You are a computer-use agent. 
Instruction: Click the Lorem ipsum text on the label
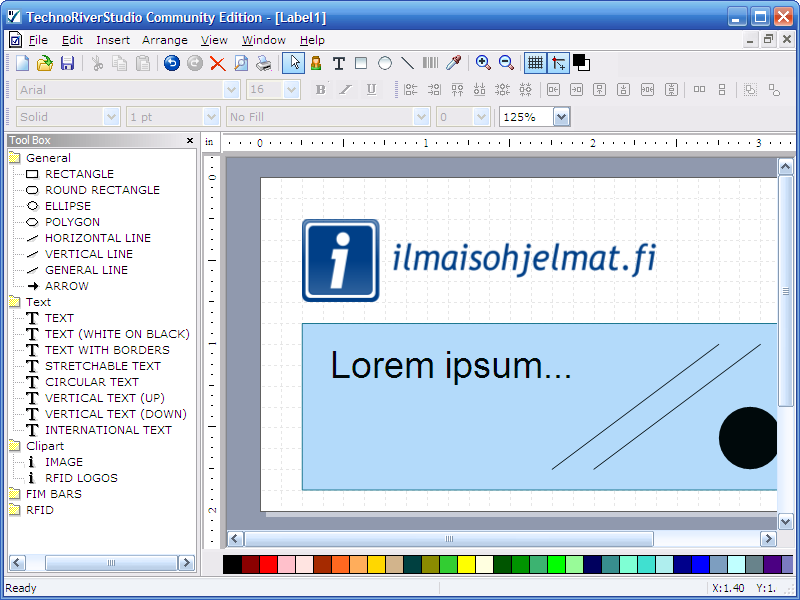pyautogui.click(x=451, y=366)
